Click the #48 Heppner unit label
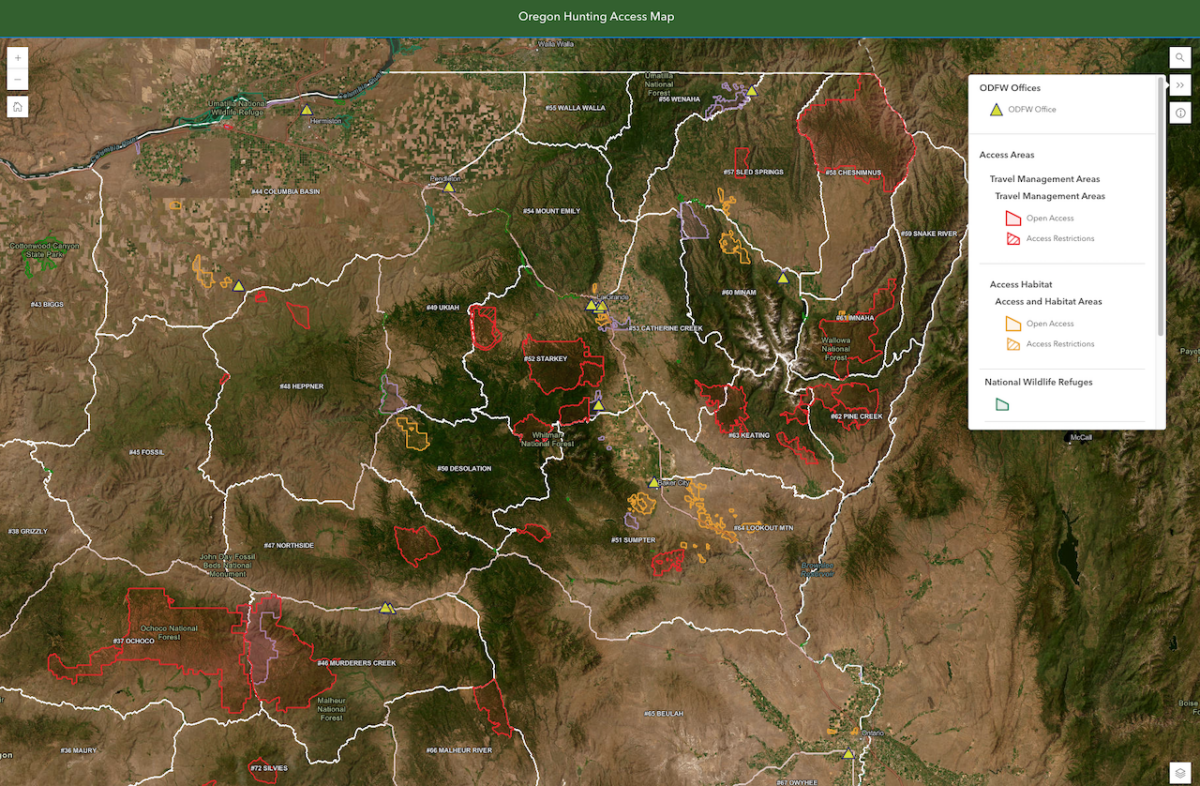The image size is (1200, 786). click(301, 386)
